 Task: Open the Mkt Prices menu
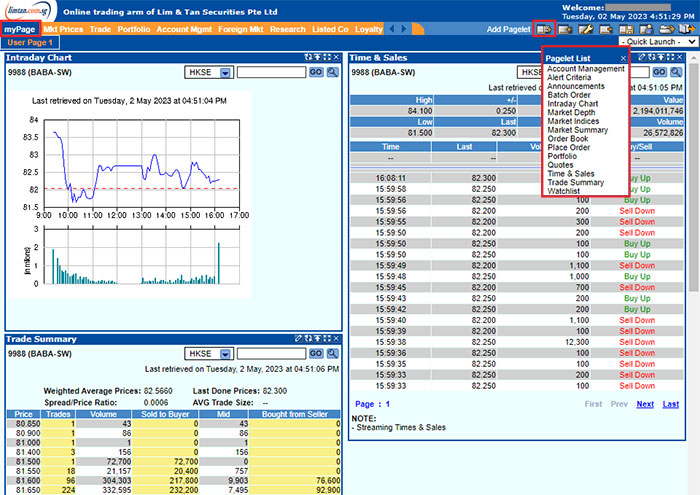pos(63,29)
